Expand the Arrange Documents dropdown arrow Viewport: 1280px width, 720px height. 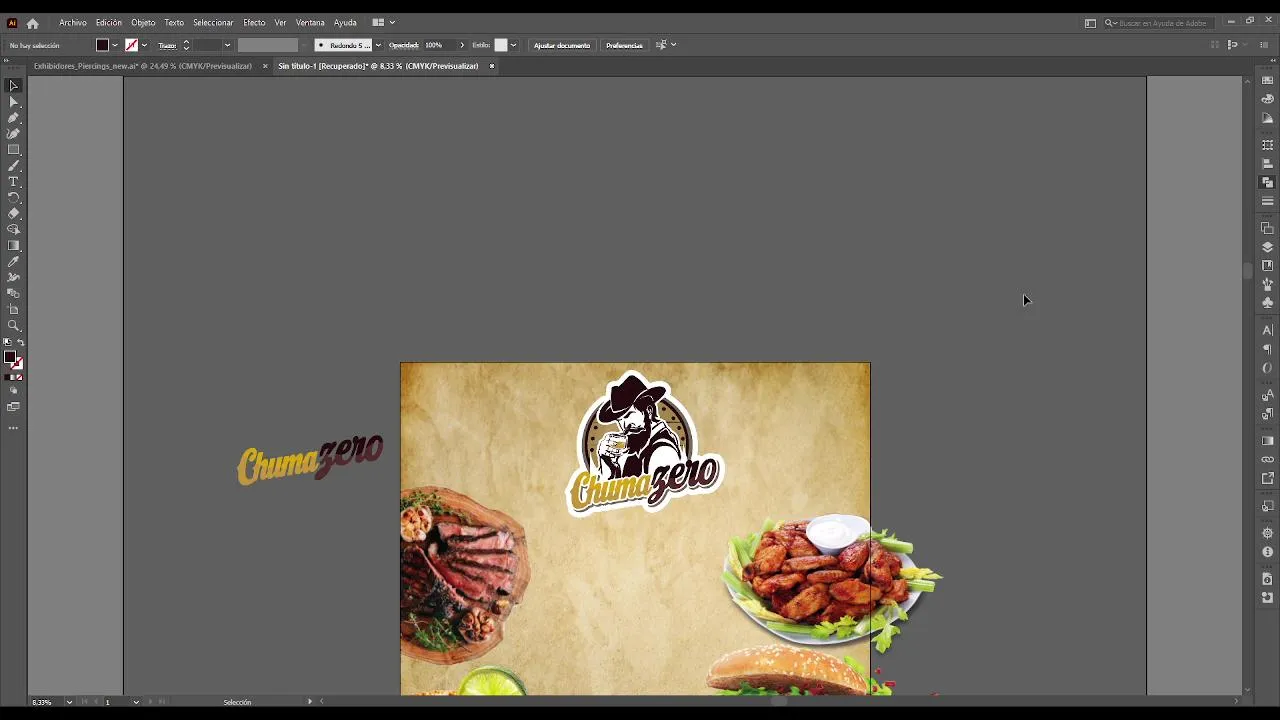pos(392,23)
